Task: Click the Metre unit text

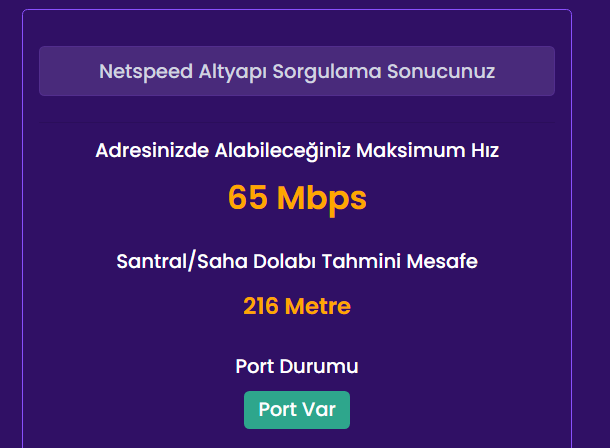Action: [x=317, y=306]
